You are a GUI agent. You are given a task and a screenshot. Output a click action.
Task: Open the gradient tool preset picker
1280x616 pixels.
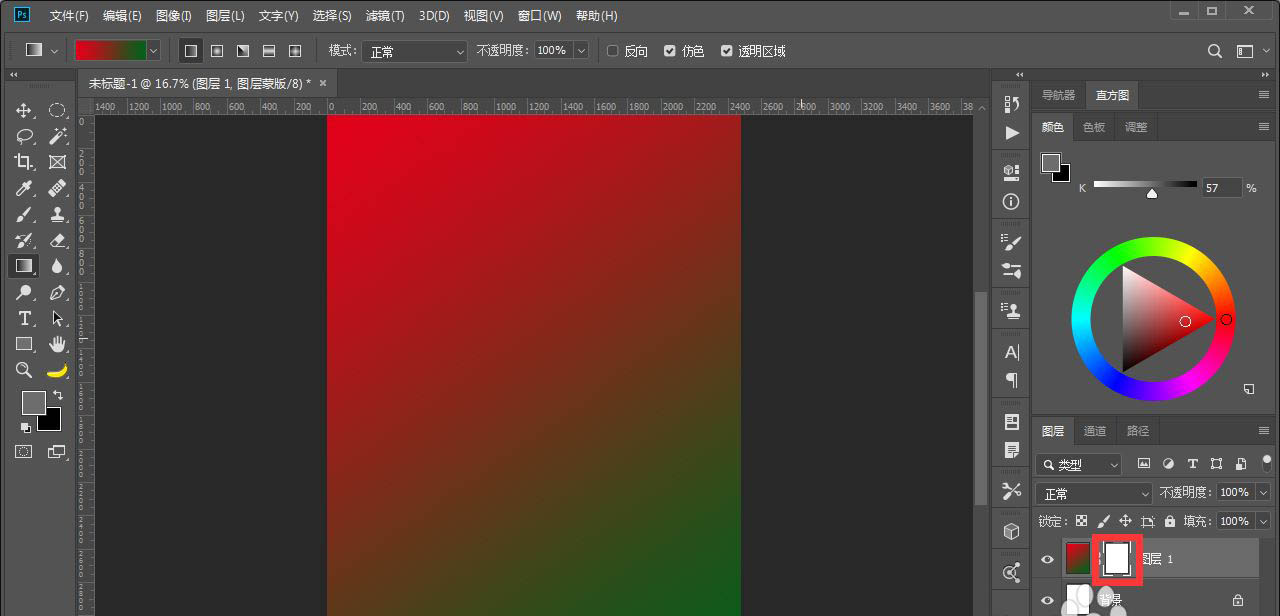[x=42, y=50]
